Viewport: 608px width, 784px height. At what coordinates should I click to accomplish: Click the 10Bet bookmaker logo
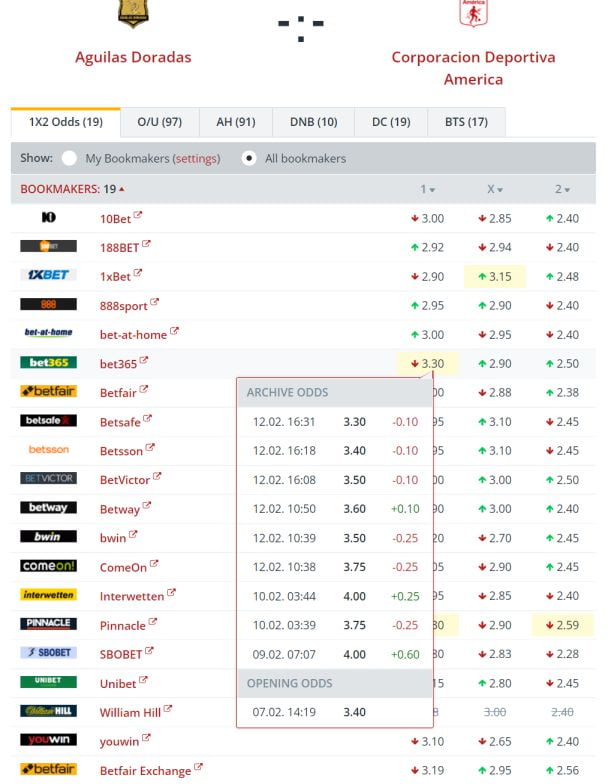tap(48, 218)
